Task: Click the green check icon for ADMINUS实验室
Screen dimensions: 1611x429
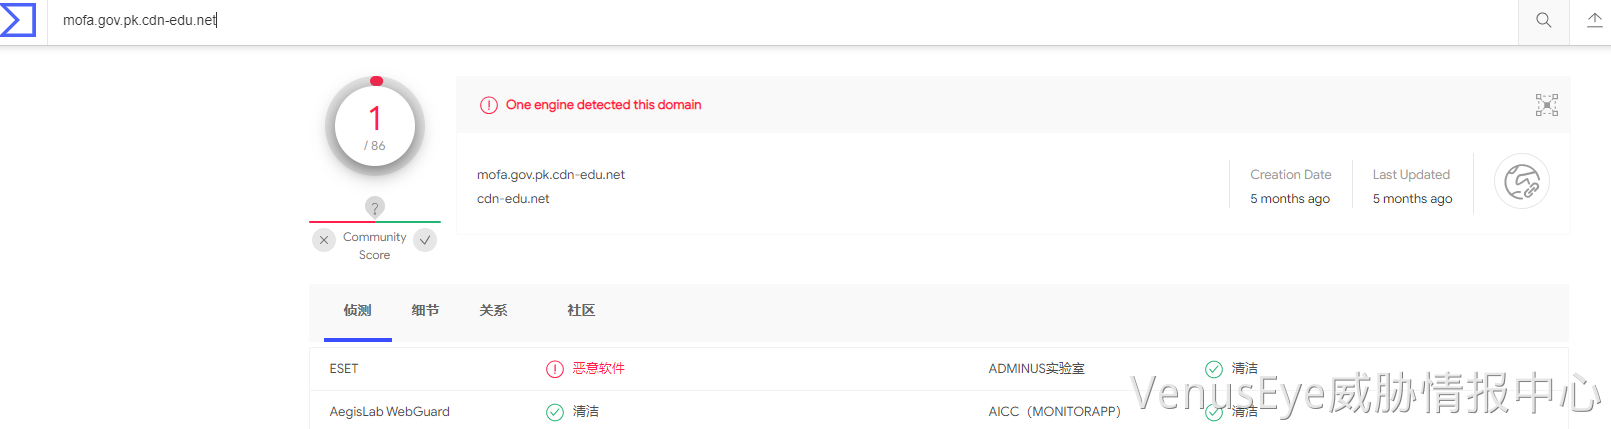Action: click(1214, 369)
